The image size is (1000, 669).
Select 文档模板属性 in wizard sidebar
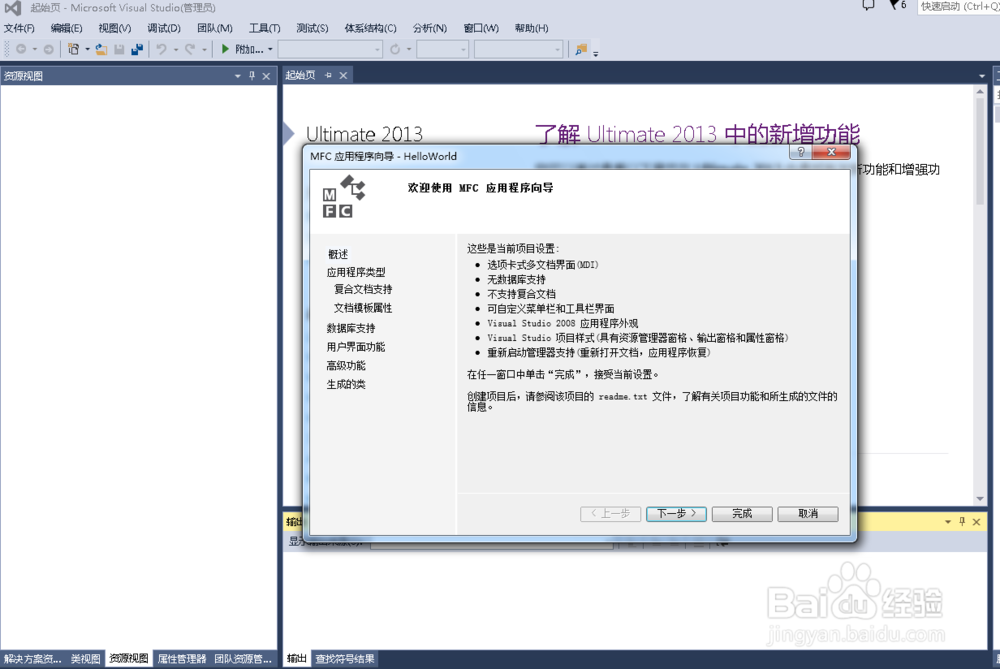point(363,308)
